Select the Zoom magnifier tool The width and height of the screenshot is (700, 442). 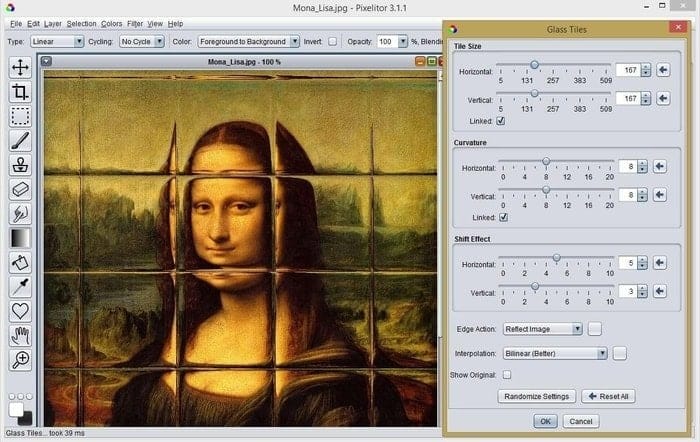[x=20, y=359]
